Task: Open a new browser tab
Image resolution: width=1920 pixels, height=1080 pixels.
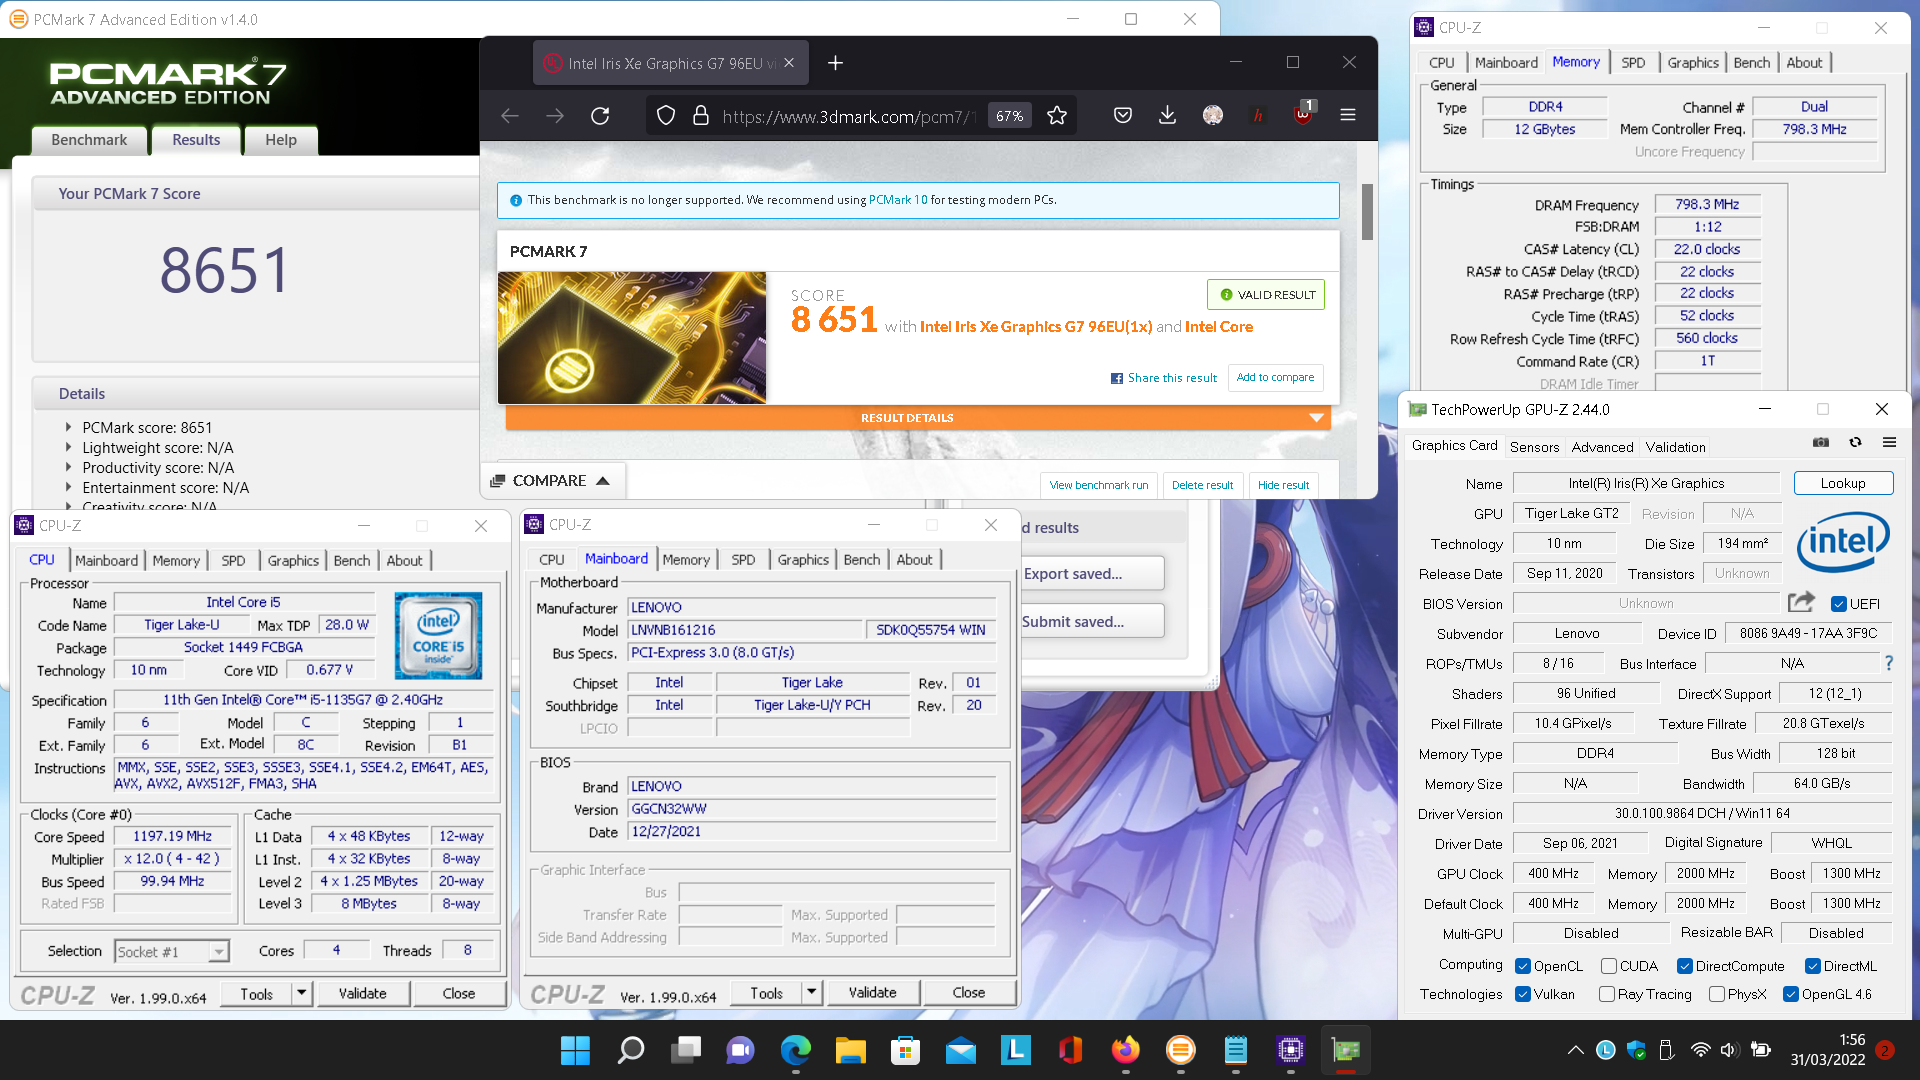Action: [x=835, y=63]
